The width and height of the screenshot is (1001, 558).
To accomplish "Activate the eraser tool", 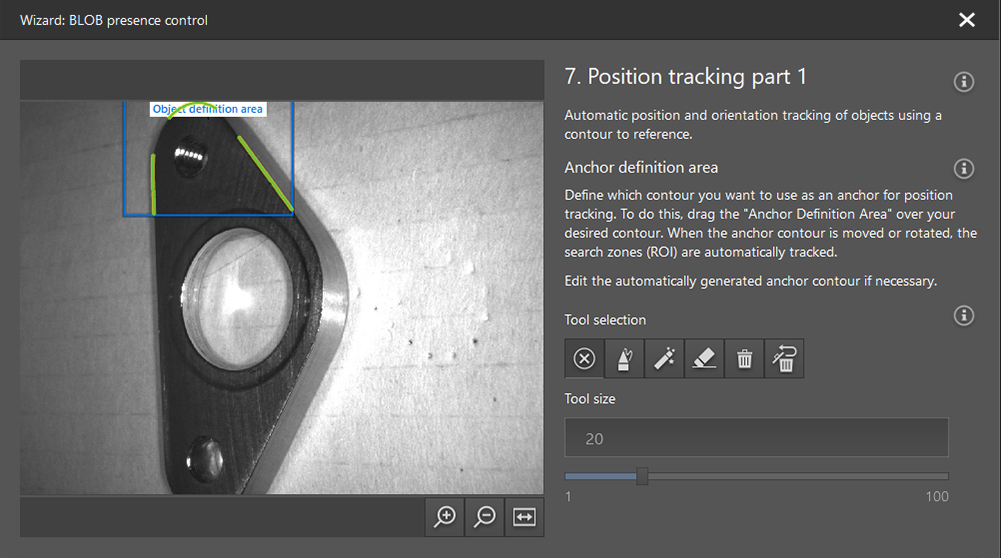I will (704, 358).
